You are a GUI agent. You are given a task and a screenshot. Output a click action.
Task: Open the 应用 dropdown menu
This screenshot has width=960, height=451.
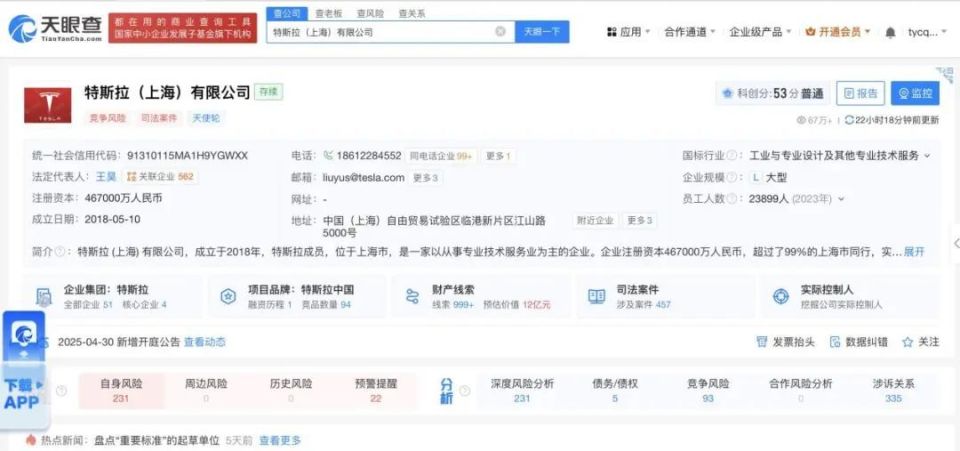[x=628, y=32]
